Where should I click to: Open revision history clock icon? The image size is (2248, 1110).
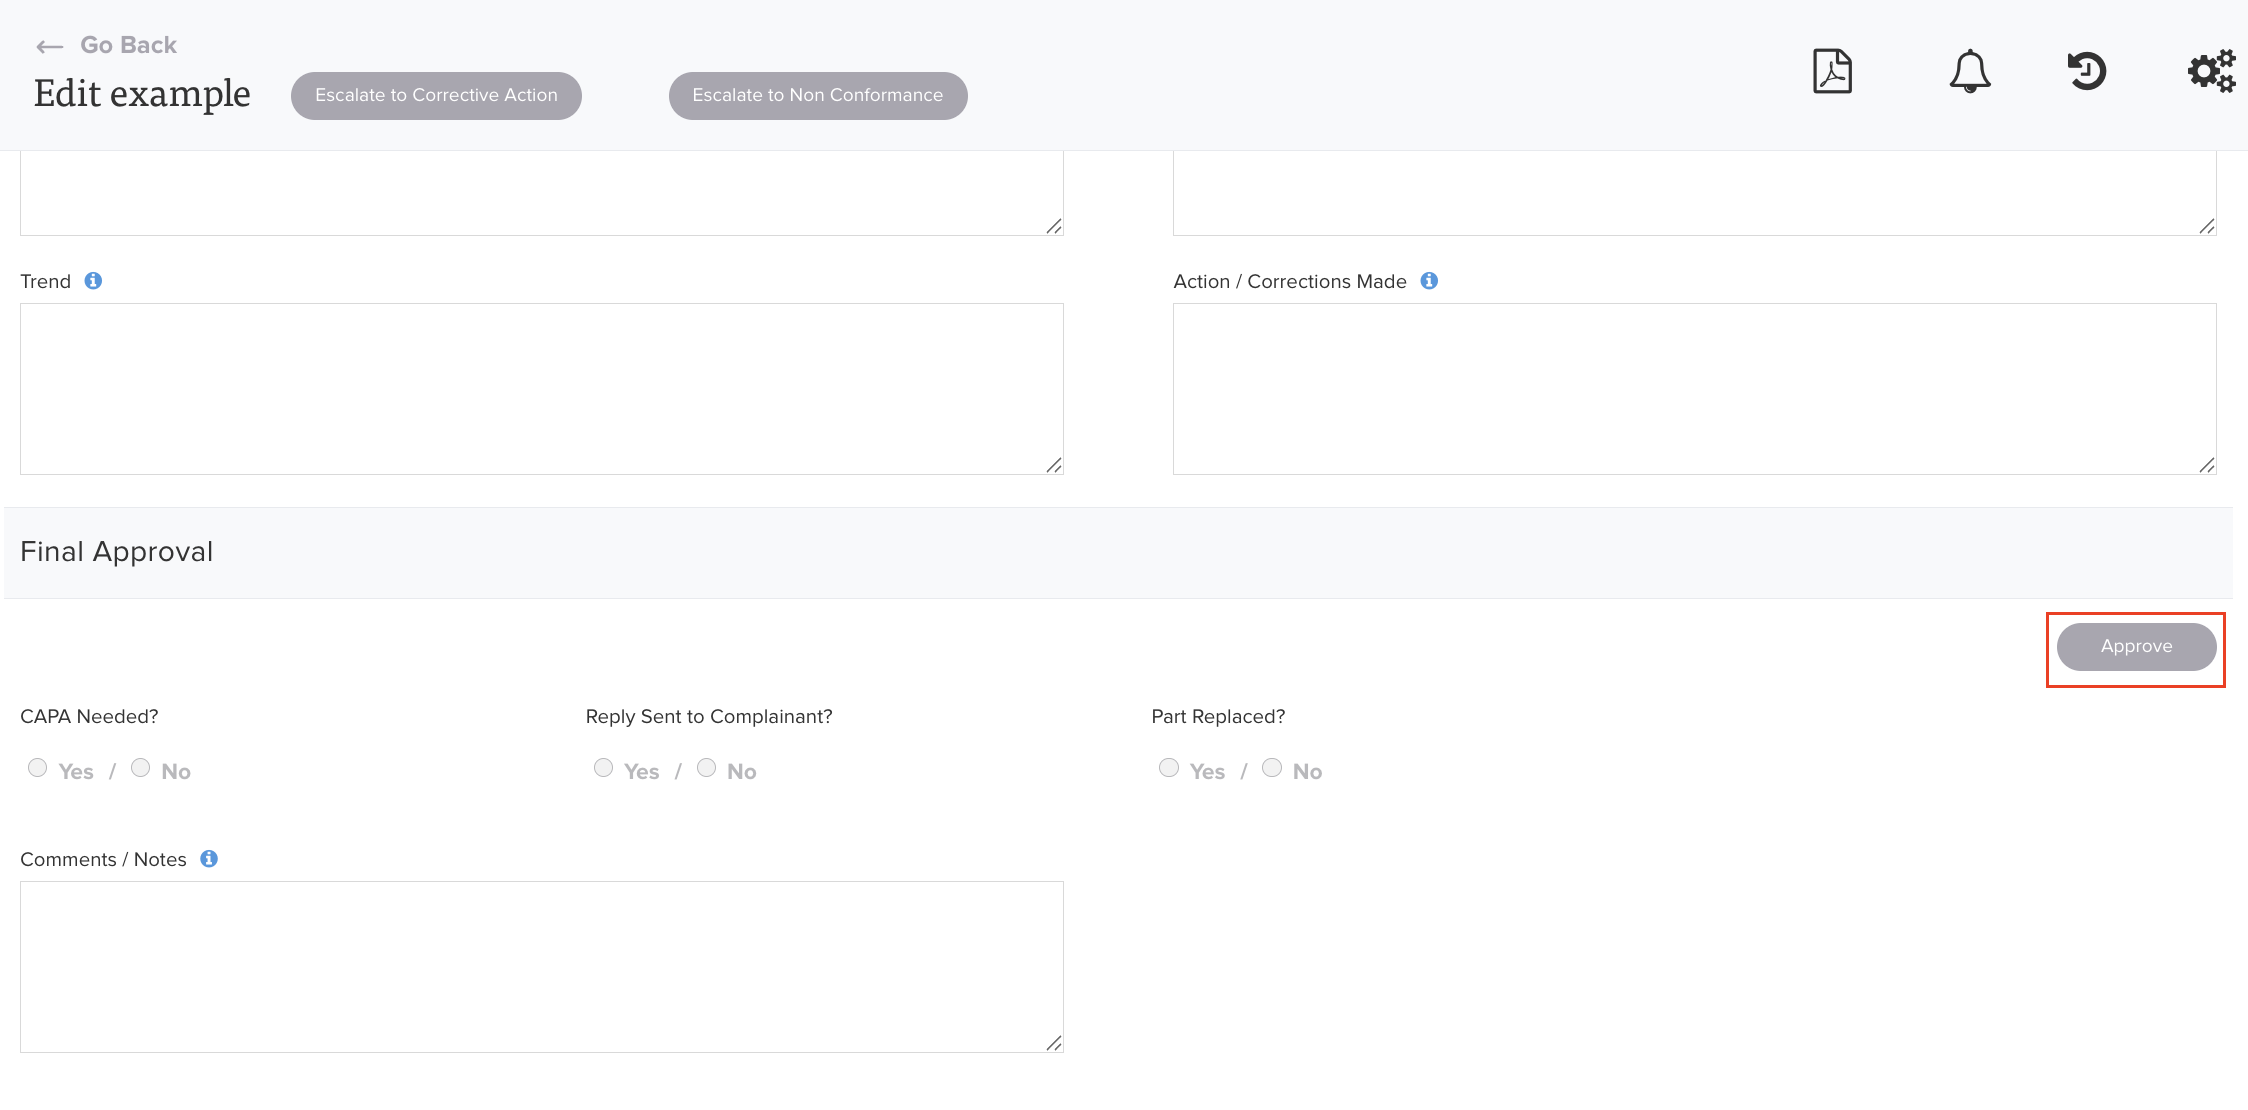pyautogui.click(x=2087, y=72)
